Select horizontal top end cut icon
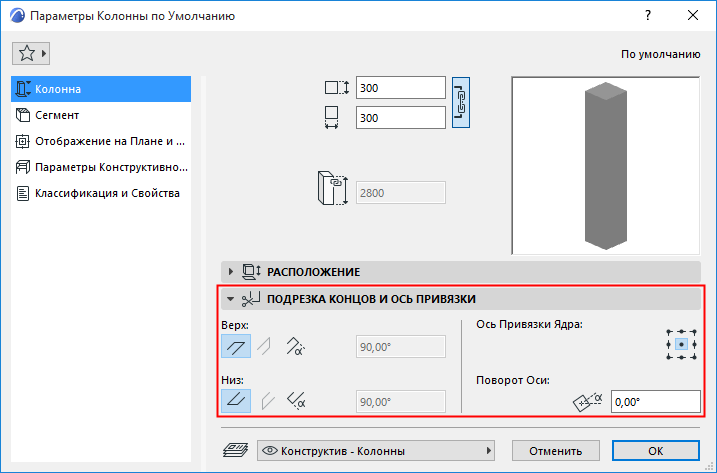This screenshot has height=473, width=717. (x=236, y=346)
